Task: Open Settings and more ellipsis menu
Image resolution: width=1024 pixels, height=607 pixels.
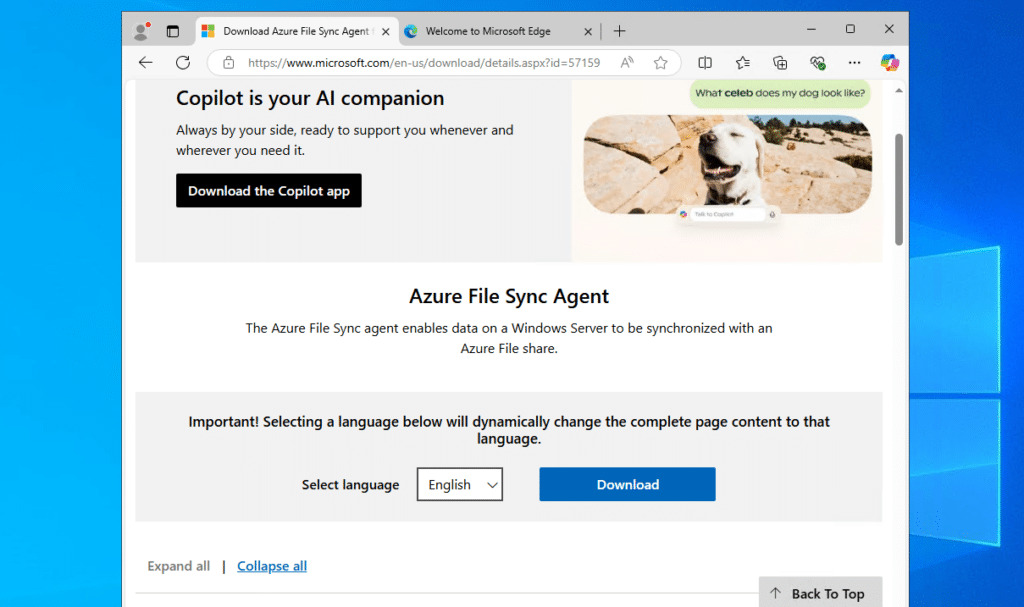Action: (x=854, y=62)
